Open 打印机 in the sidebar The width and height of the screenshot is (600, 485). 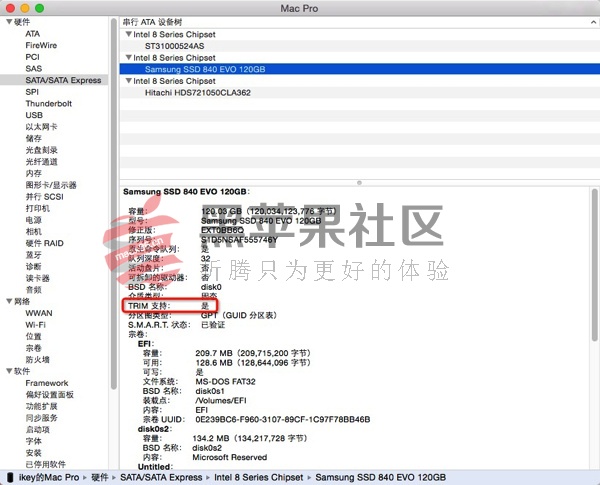pyautogui.click(x=38, y=208)
